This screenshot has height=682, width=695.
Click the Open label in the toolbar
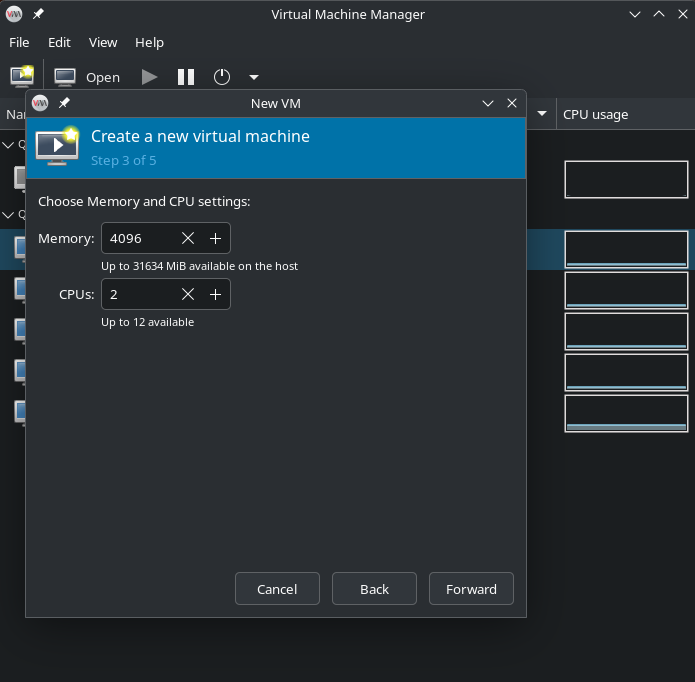pyautogui.click(x=103, y=78)
